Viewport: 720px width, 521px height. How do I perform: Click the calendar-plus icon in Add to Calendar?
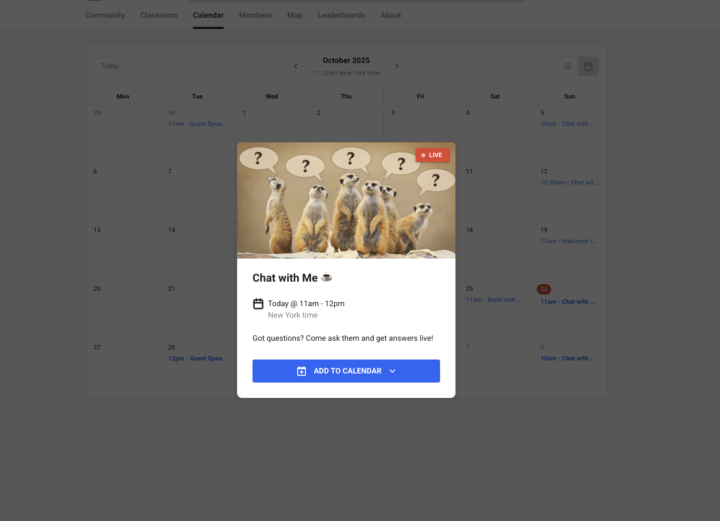click(x=301, y=371)
